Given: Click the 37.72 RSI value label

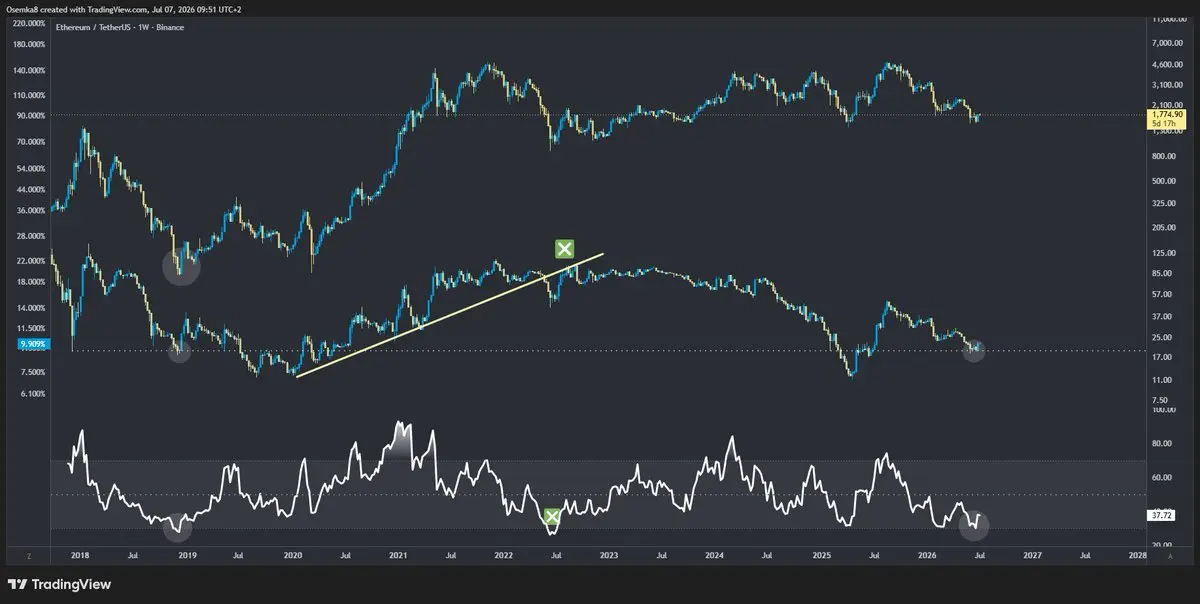Looking at the screenshot, I should 1162,516.
